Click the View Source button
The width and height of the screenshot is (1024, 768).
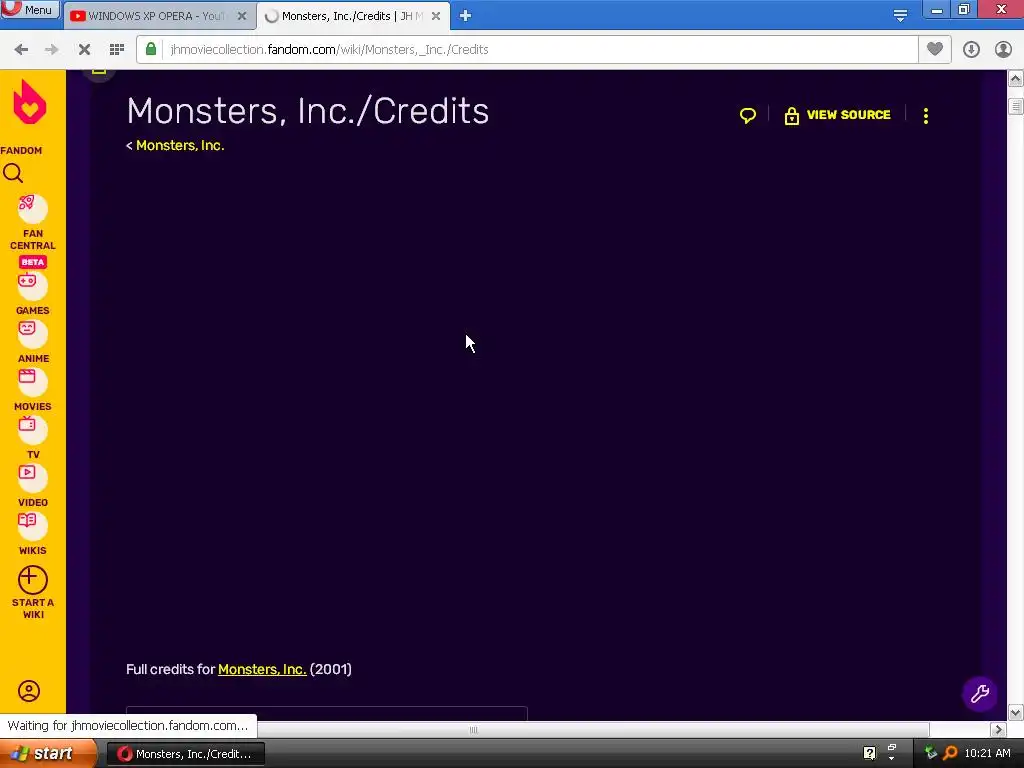point(837,115)
